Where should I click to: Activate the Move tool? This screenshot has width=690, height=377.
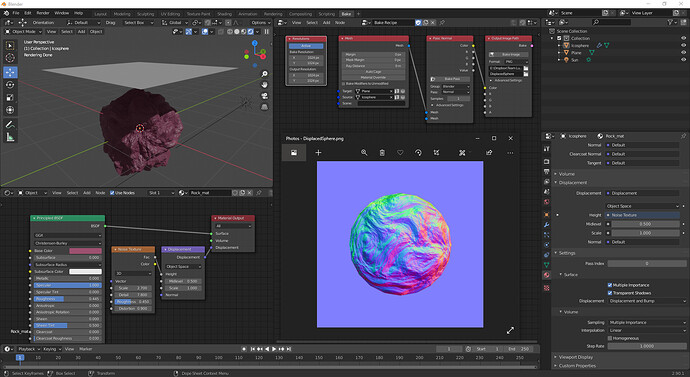click(x=10, y=72)
